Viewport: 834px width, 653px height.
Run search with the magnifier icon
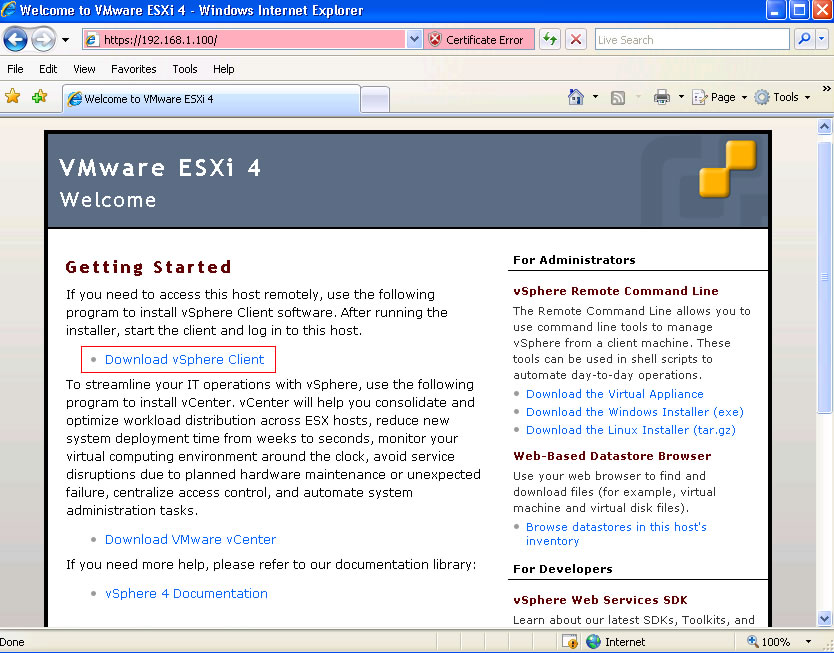click(804, 39)
